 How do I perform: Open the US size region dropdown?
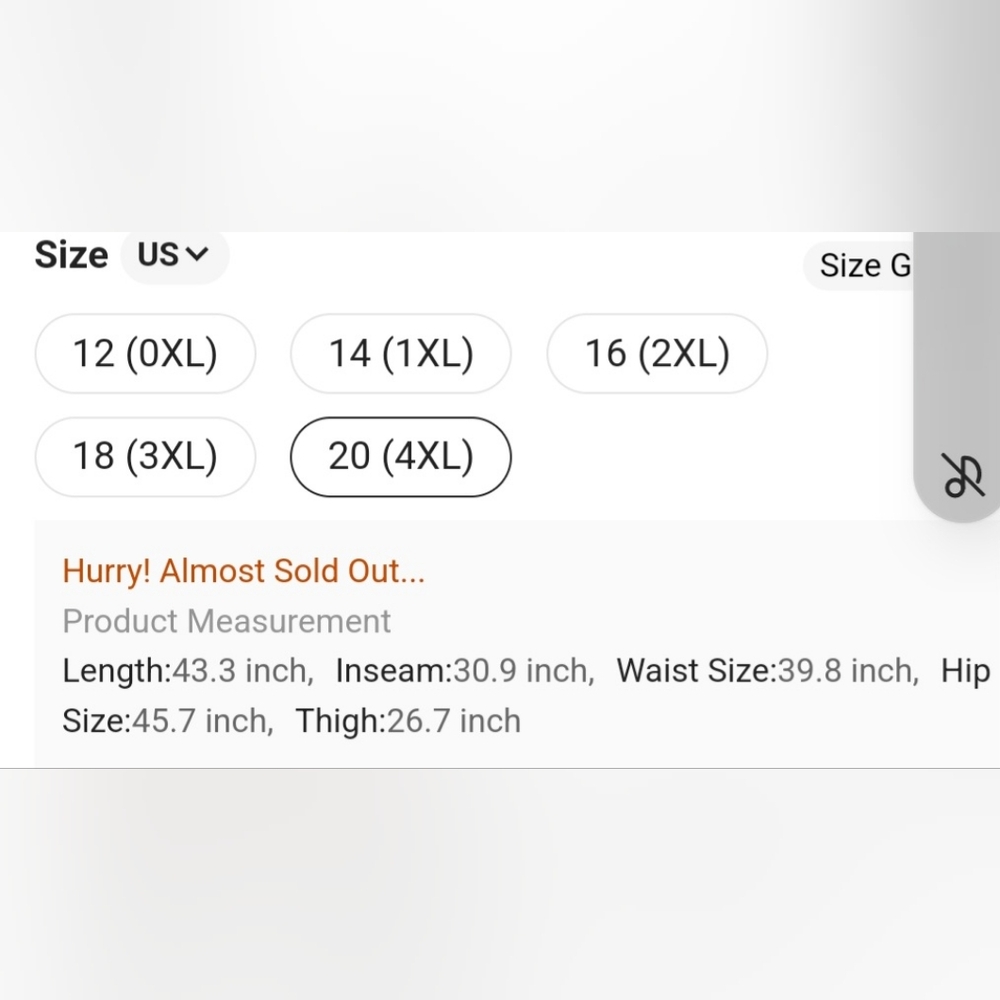tap(174, 255)
